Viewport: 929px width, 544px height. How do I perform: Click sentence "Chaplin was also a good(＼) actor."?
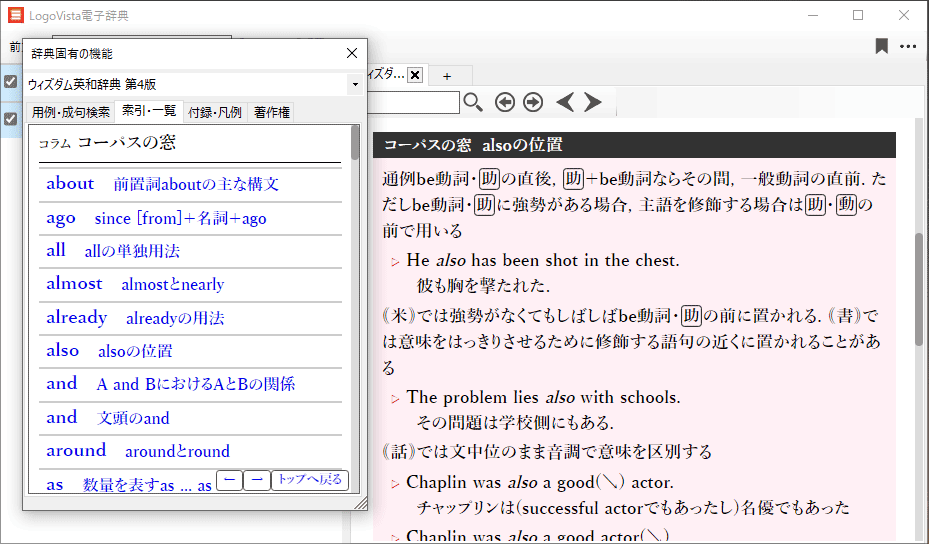click(x=540, y=482)
